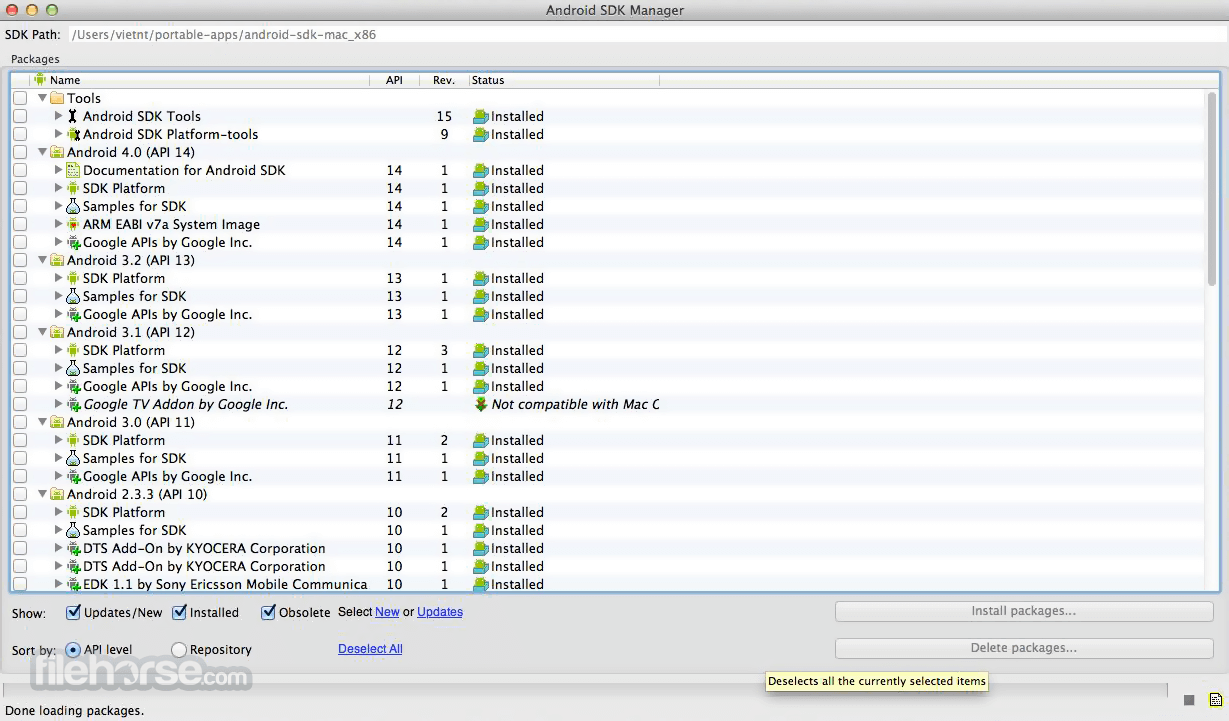The image size is (1229, 721).
Task: Click the installed status icon for SDK Platform API 12
Action: [x=481, y=350]
